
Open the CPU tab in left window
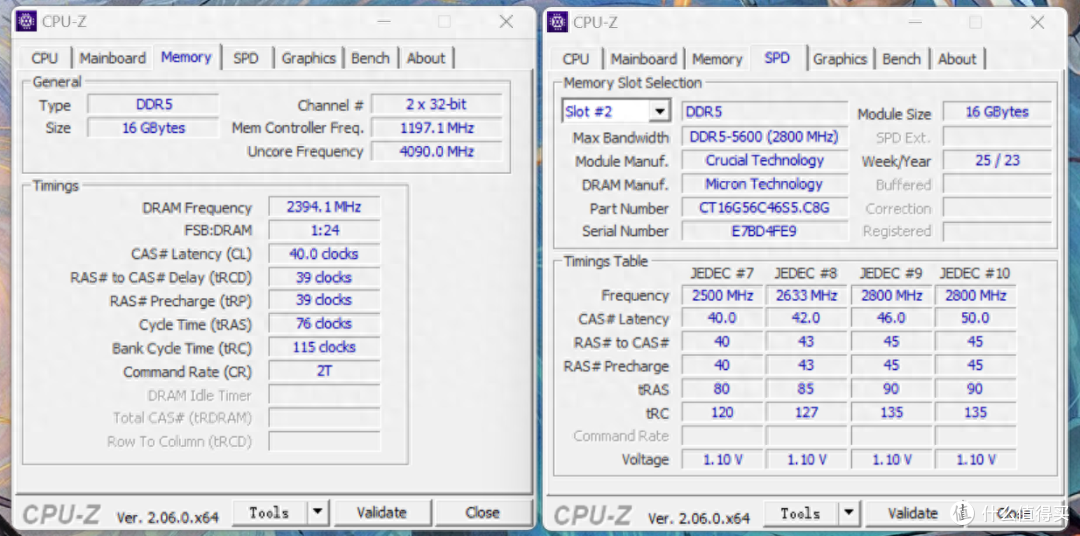coord(45,59)
